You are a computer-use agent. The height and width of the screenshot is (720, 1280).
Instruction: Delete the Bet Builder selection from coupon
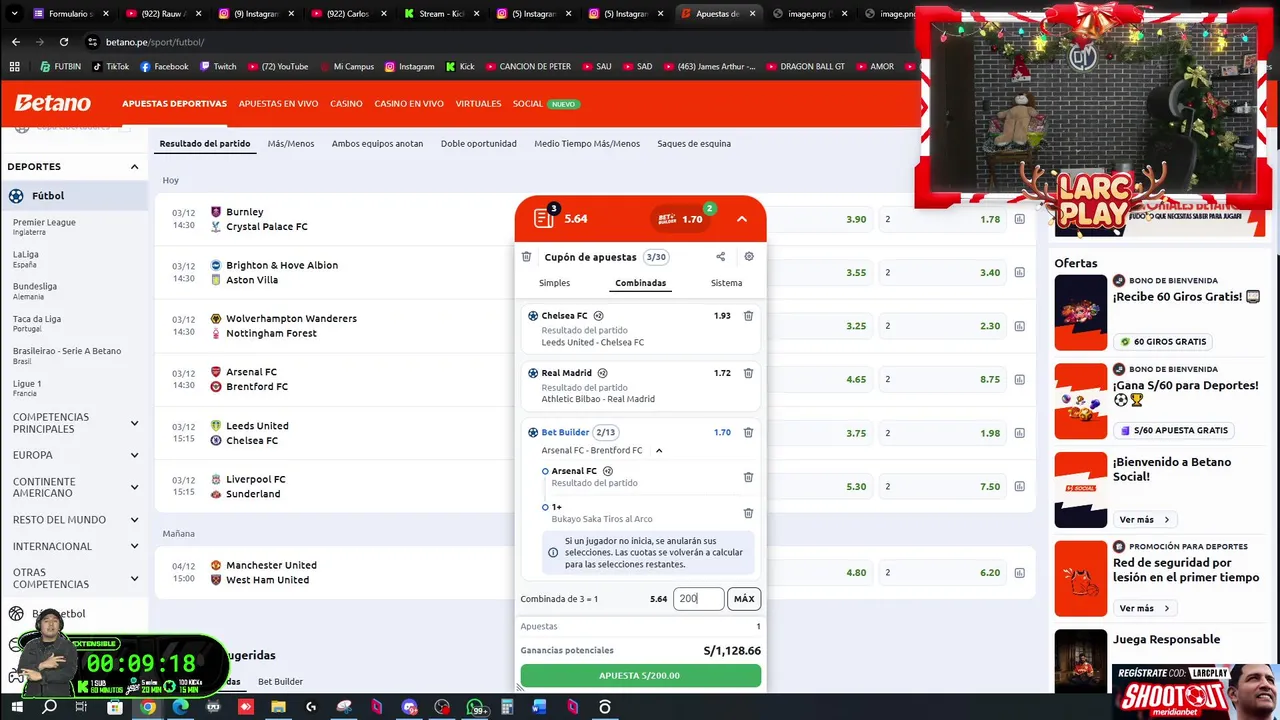click(x=748, y=433)
